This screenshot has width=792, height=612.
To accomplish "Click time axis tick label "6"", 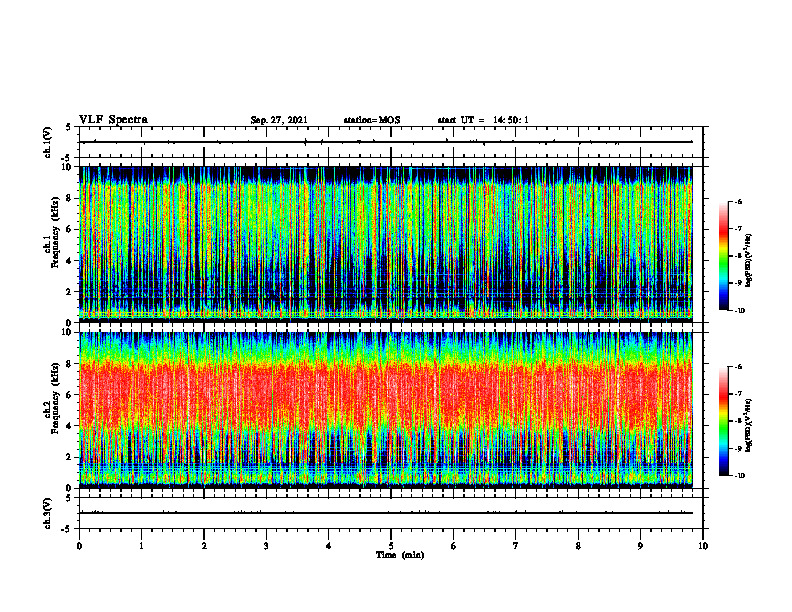I will 454,546.
